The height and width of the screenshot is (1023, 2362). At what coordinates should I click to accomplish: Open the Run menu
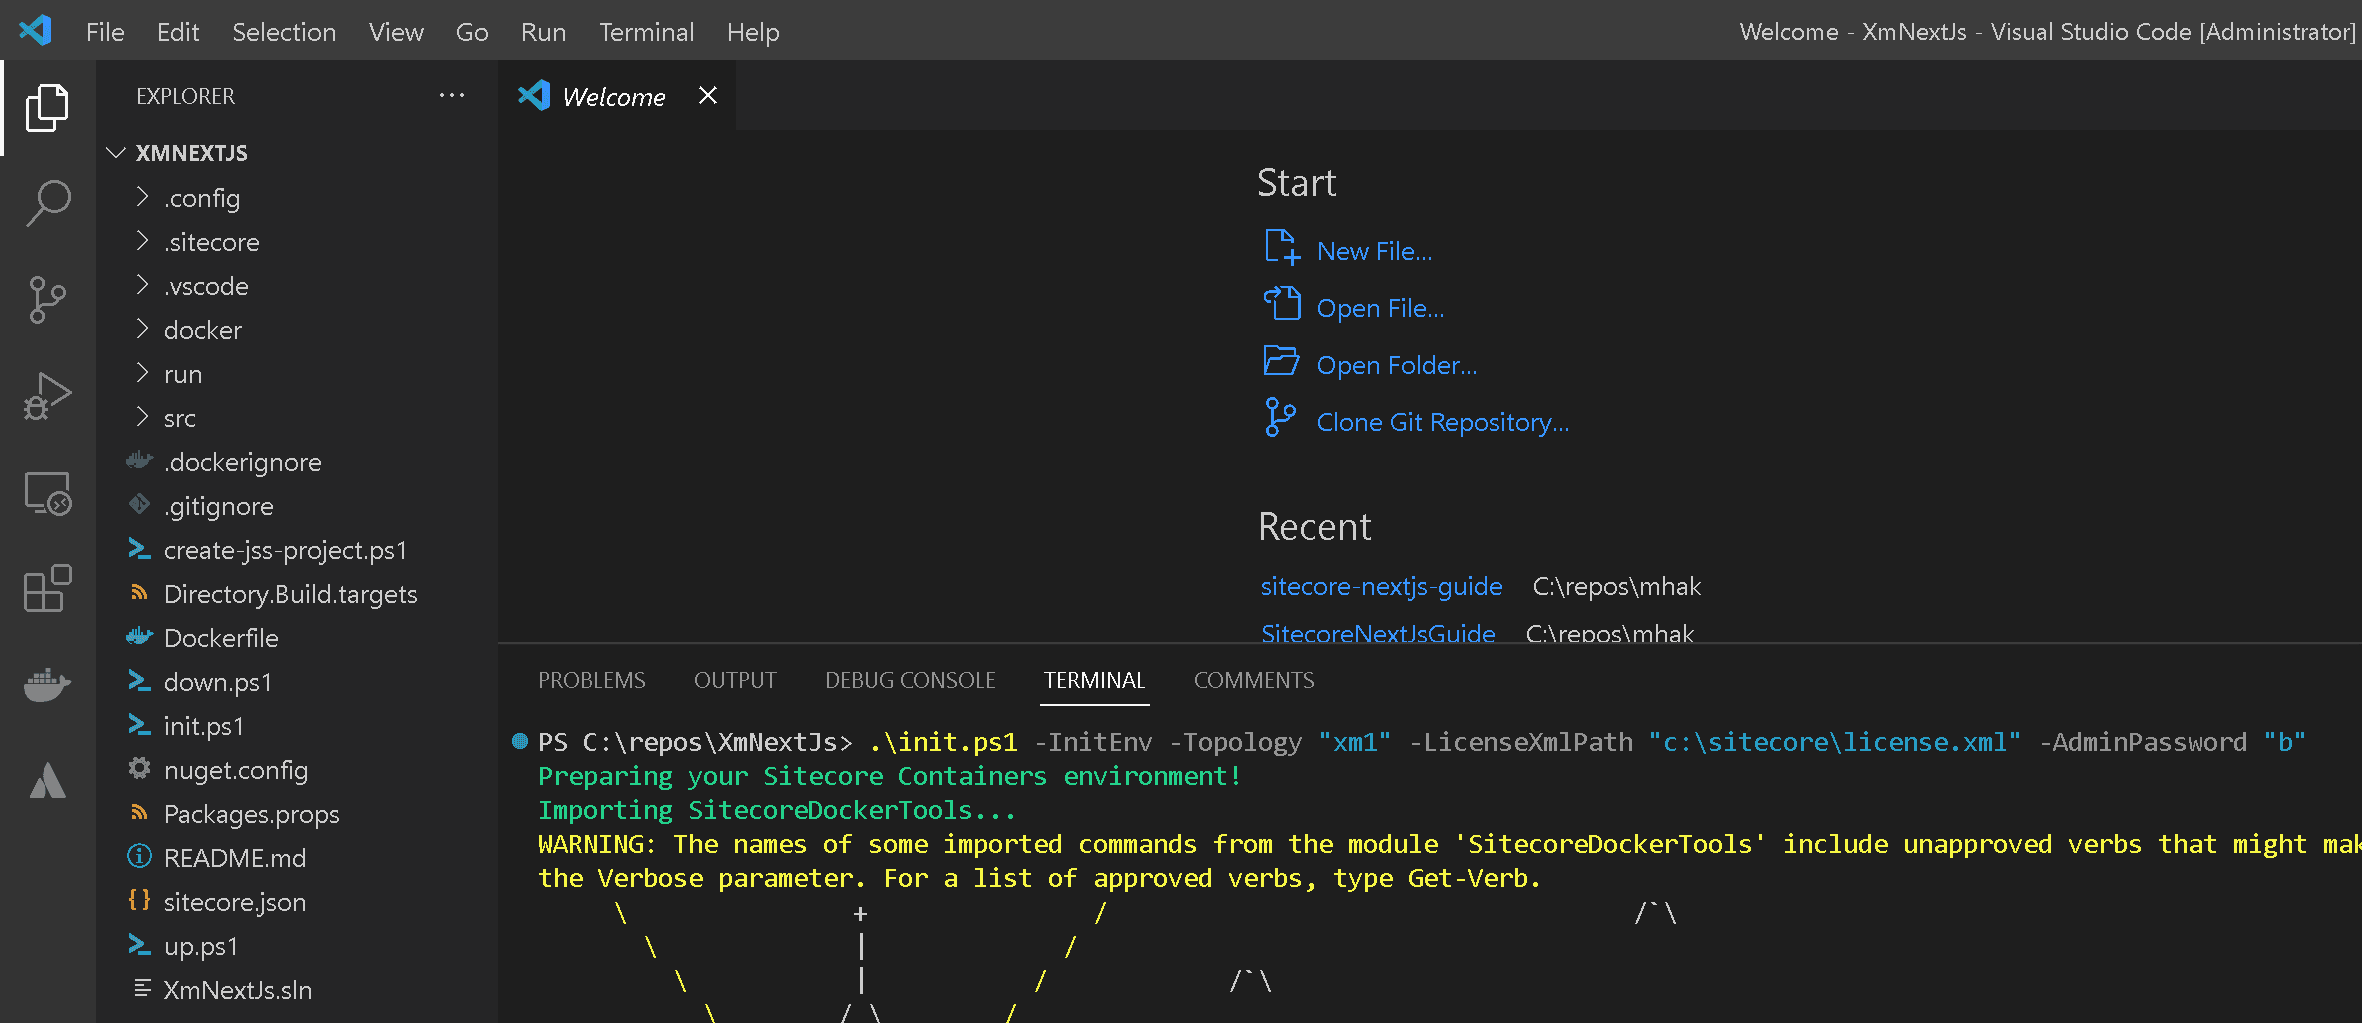(x=543, y=32)
